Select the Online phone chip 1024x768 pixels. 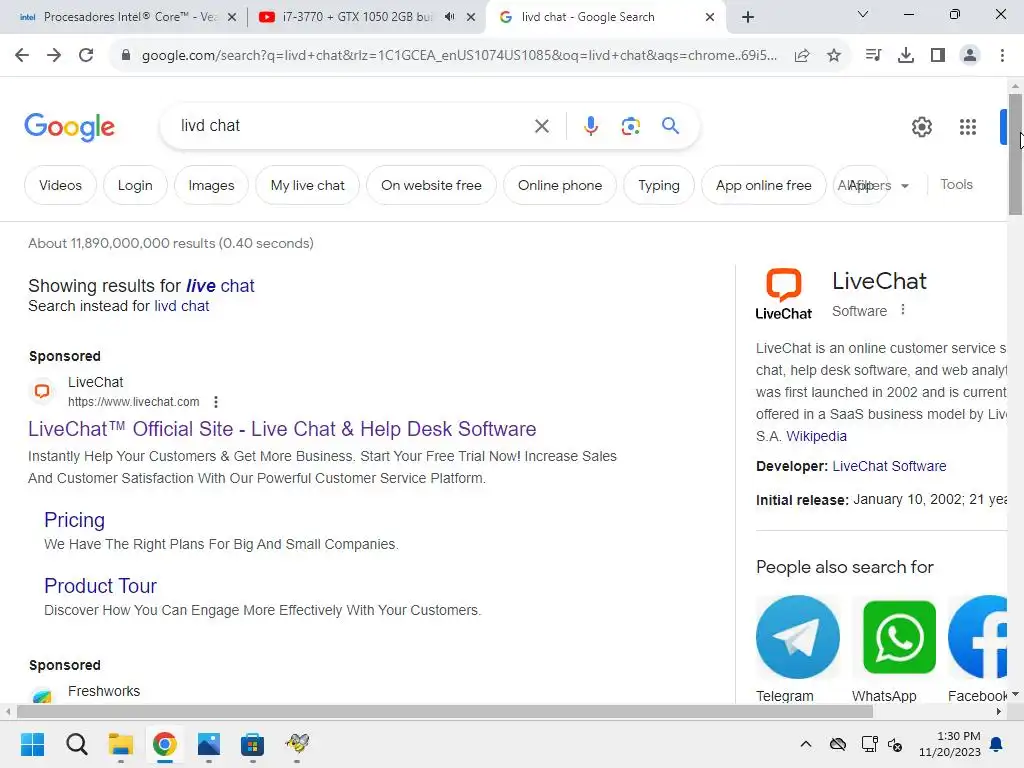(x=560, y=185)
